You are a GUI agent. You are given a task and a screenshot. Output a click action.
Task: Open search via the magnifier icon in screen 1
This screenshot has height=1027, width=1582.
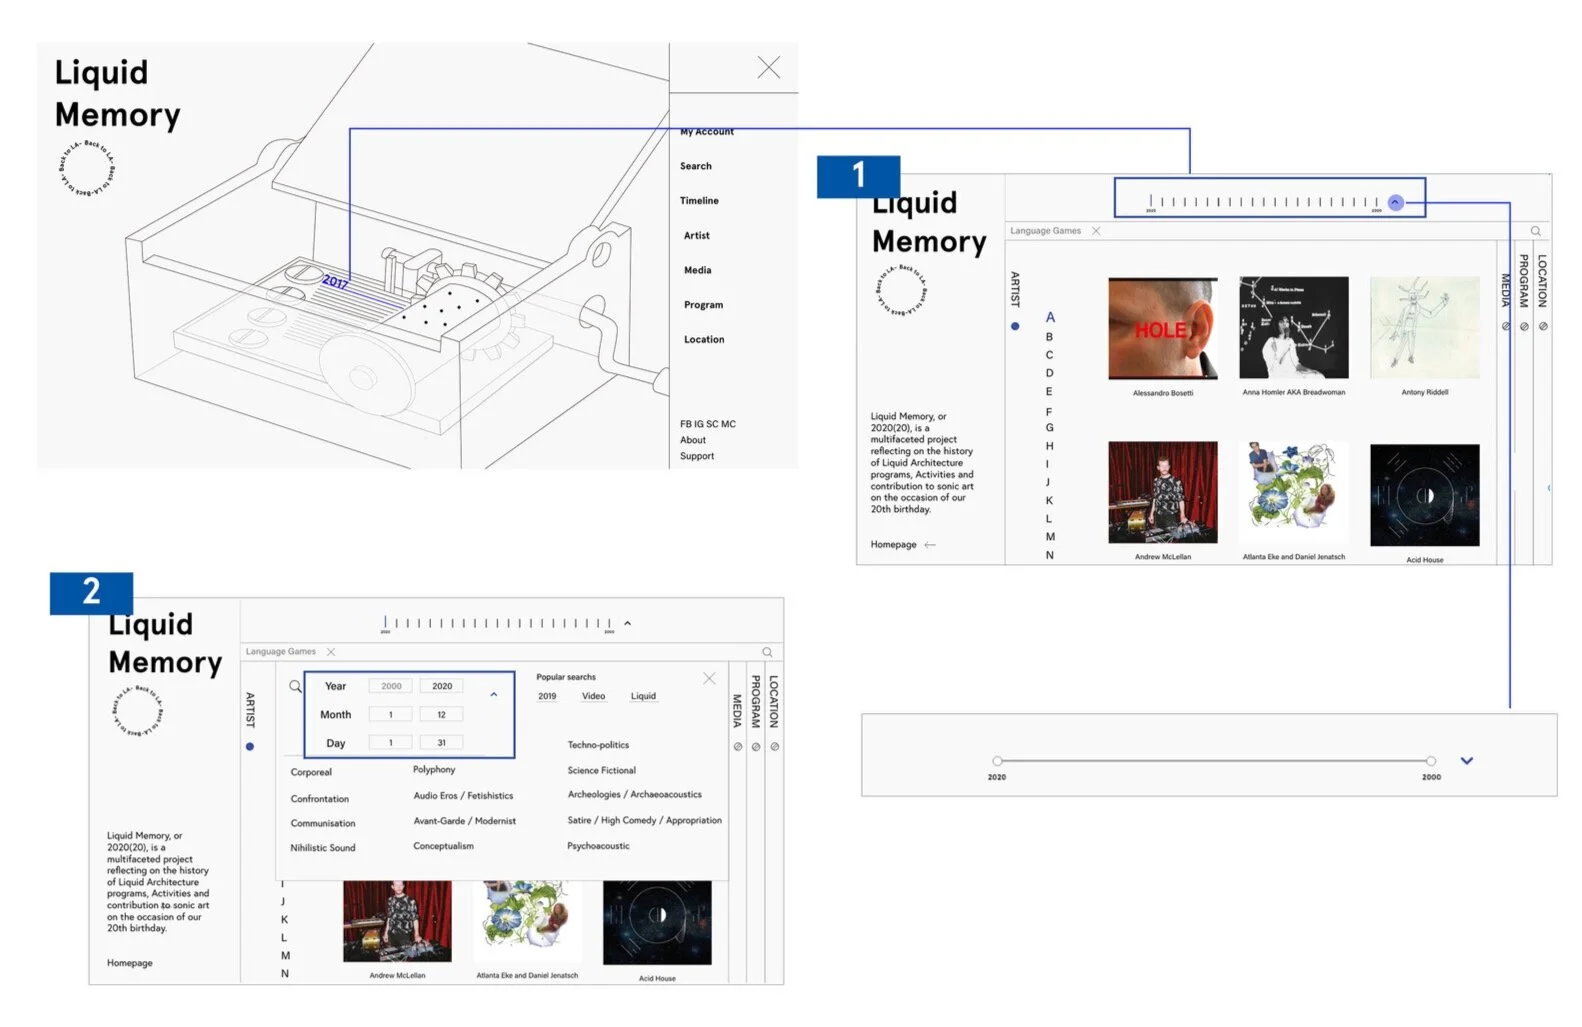(x=1535, y=231)
